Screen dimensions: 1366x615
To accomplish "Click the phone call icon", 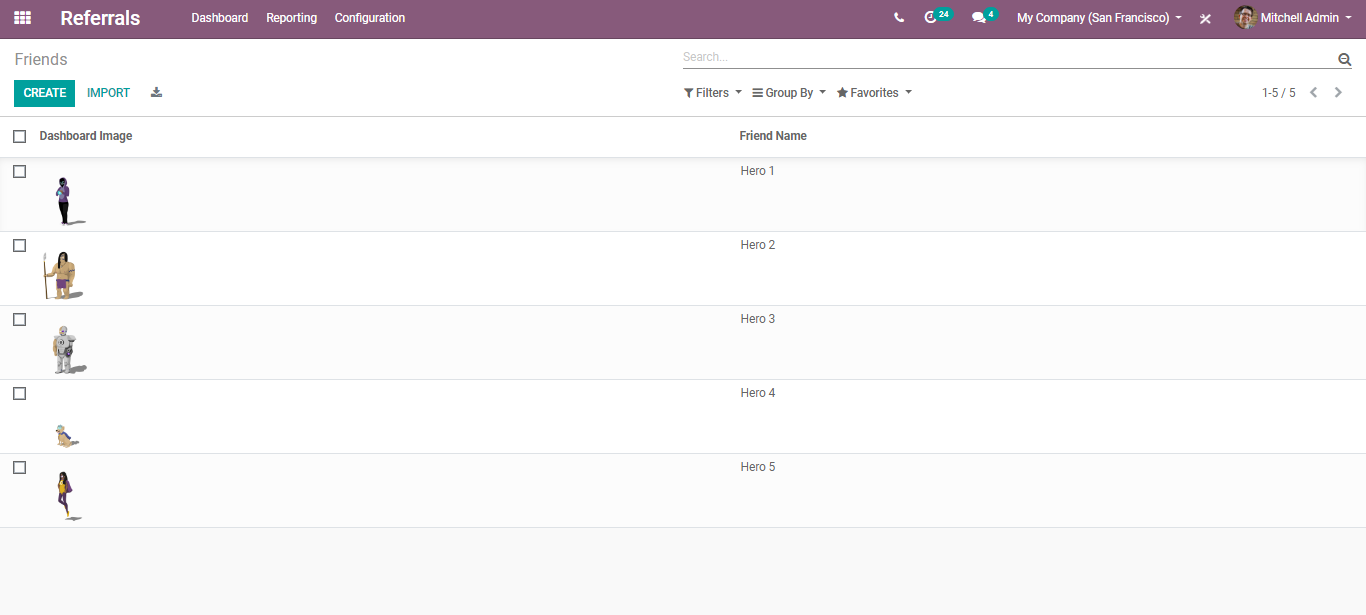I will click(x=899, y=18).
